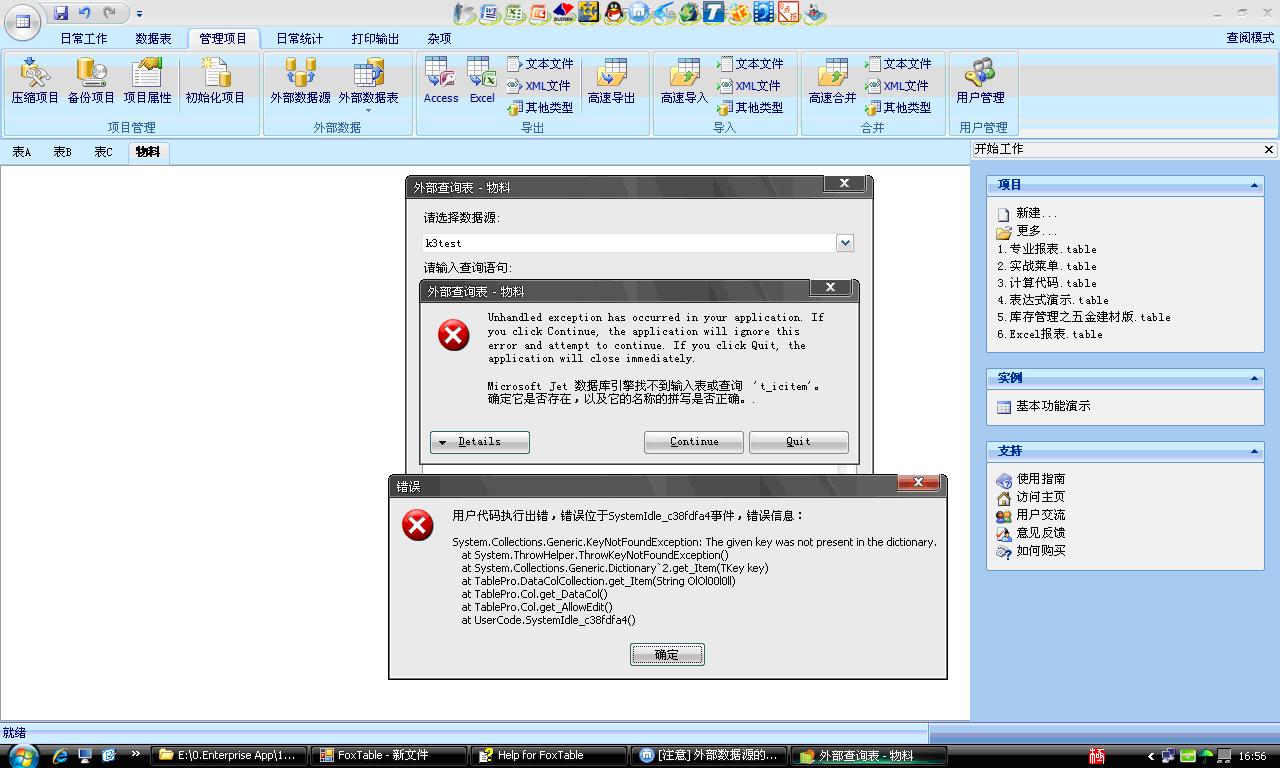
Task: Click the 高速导入 fast import icon
Action: coord(684,81)
